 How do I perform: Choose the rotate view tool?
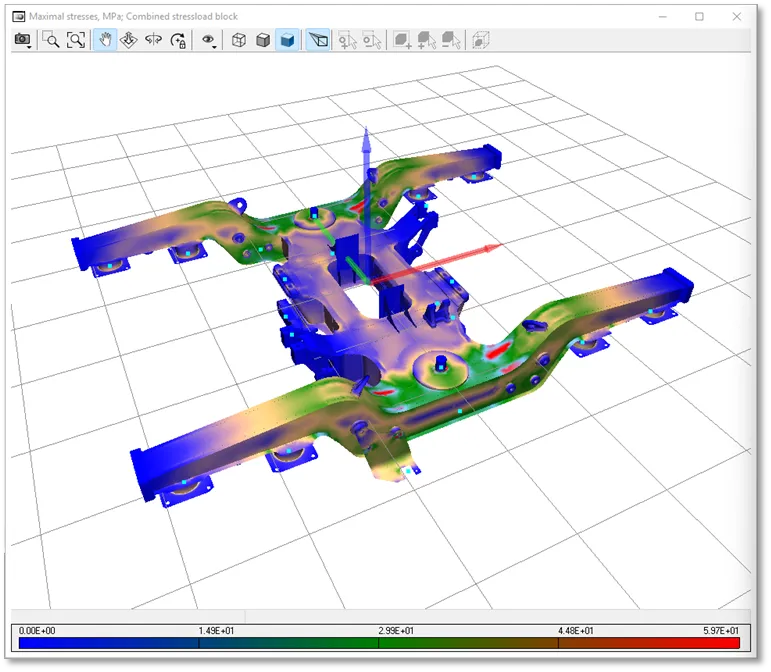pyautogui.click(x=154, y=40)
